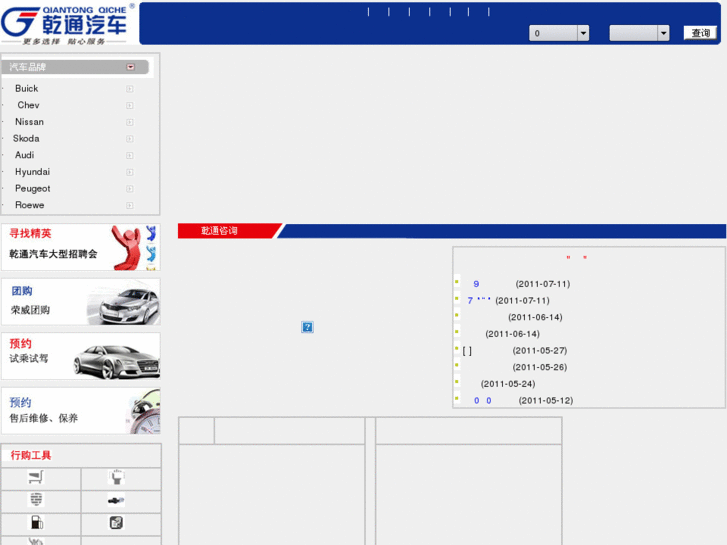727x545 pixels.
Task: Click the 行购工具 tools heading
Action: (x=31, y=455)
